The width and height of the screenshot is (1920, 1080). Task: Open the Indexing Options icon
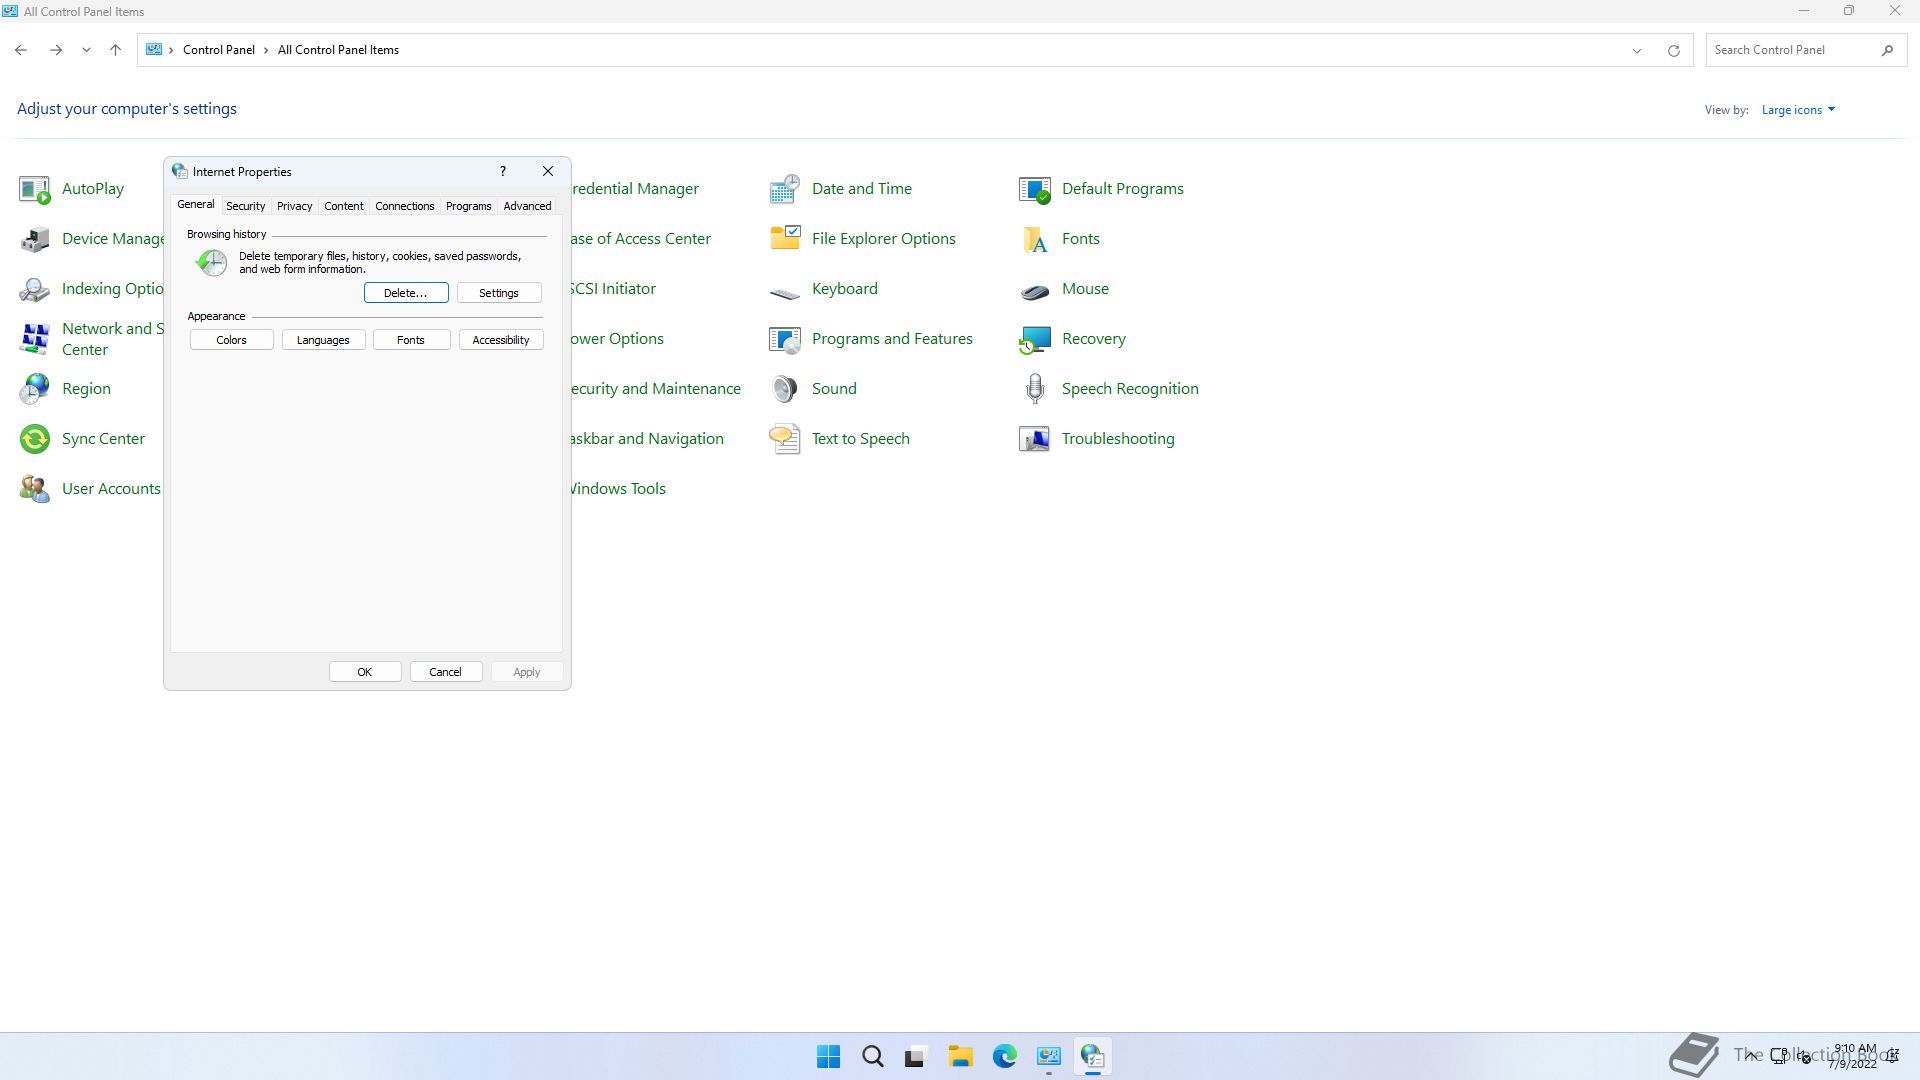click(35, 289)
